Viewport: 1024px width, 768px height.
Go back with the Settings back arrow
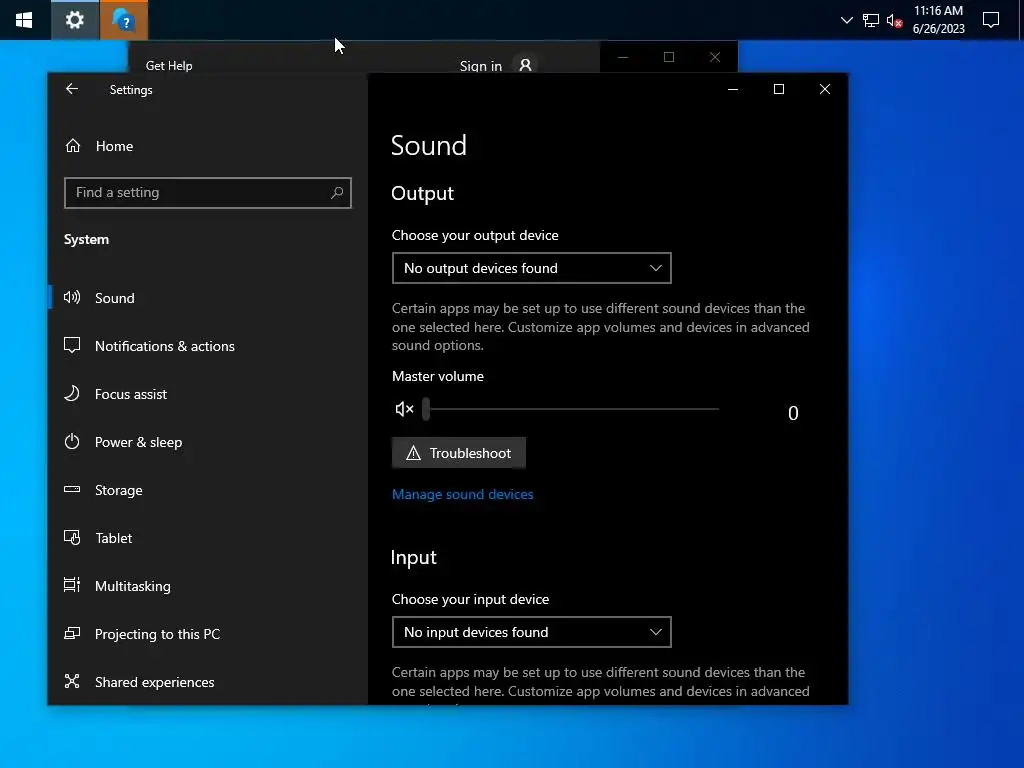72,89
